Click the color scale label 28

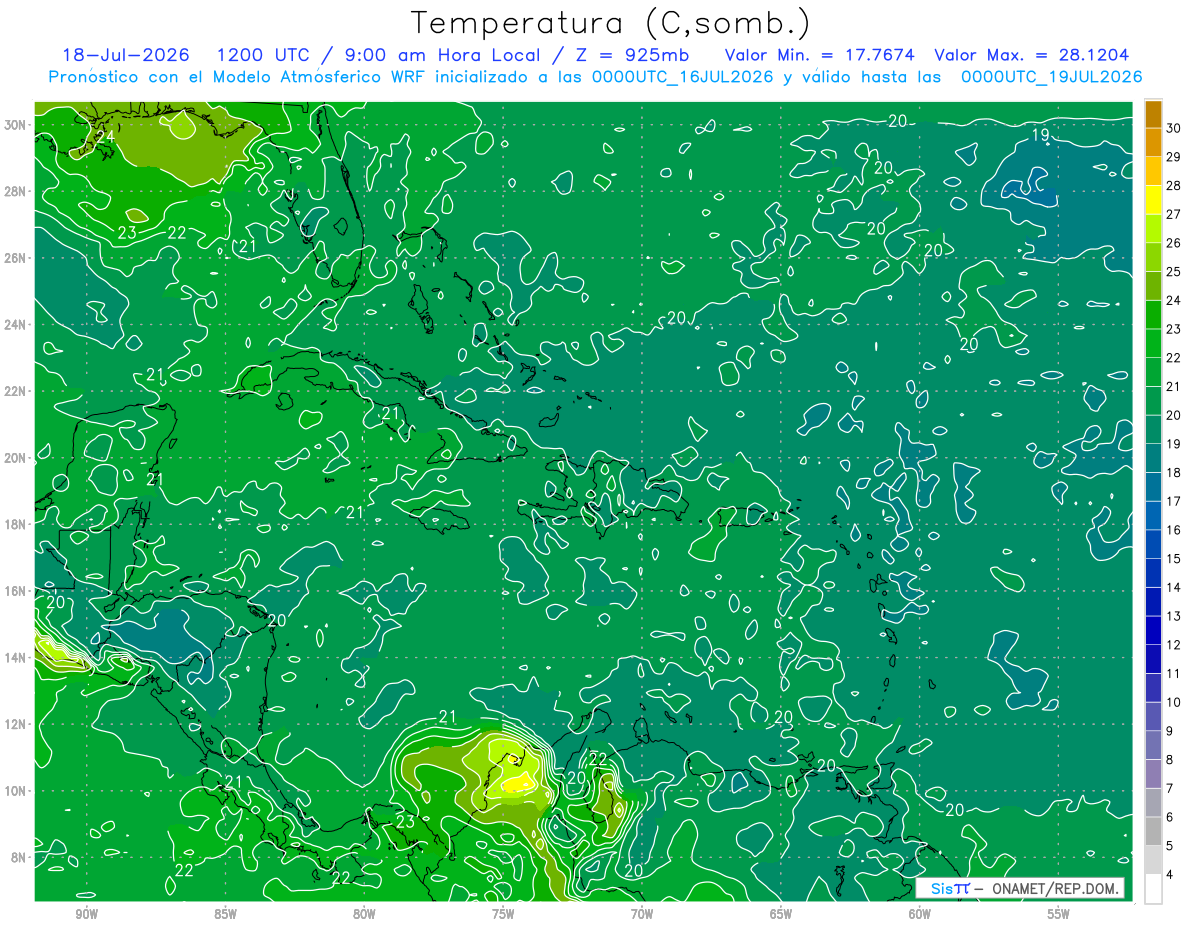tap(1174, 185)
